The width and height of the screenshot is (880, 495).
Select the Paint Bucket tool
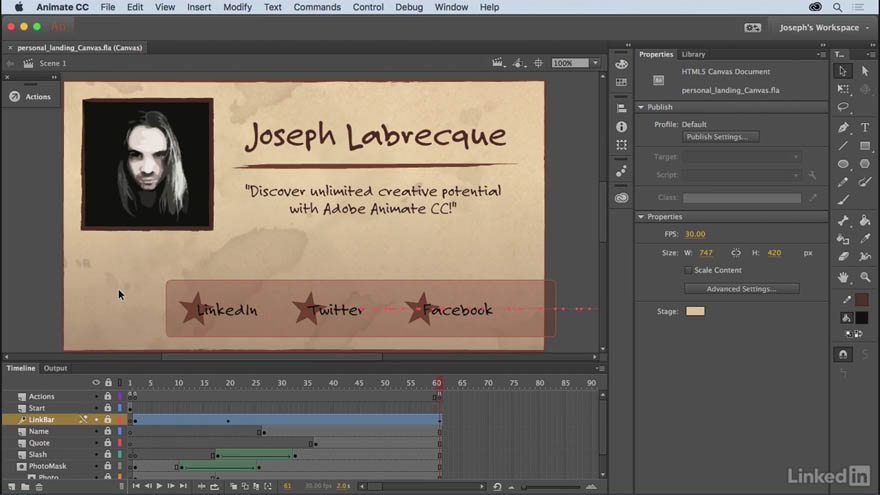tap(865, 221)
